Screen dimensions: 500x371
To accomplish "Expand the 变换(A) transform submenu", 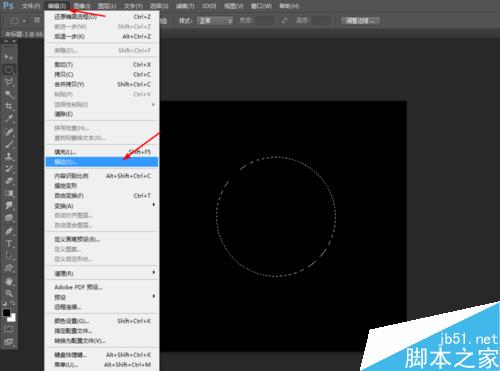I will click(102, 206).
